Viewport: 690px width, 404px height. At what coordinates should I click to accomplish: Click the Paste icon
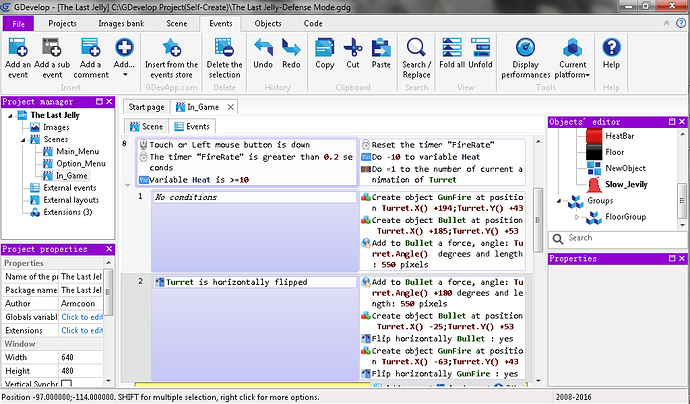381,47
